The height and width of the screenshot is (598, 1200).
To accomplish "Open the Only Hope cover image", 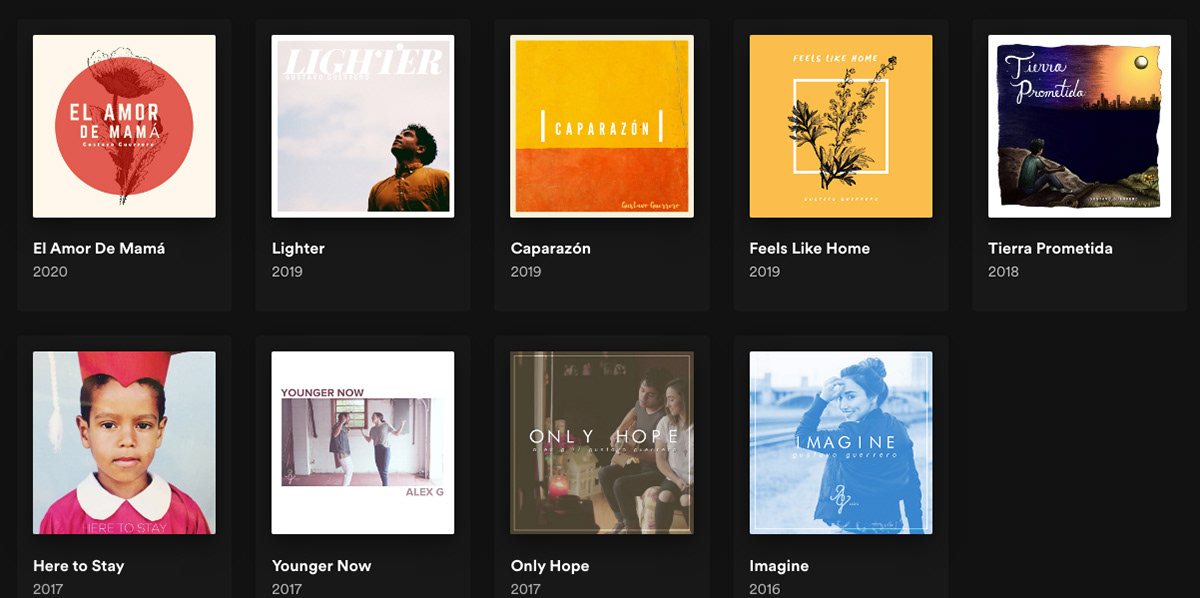I will (602, 443).
